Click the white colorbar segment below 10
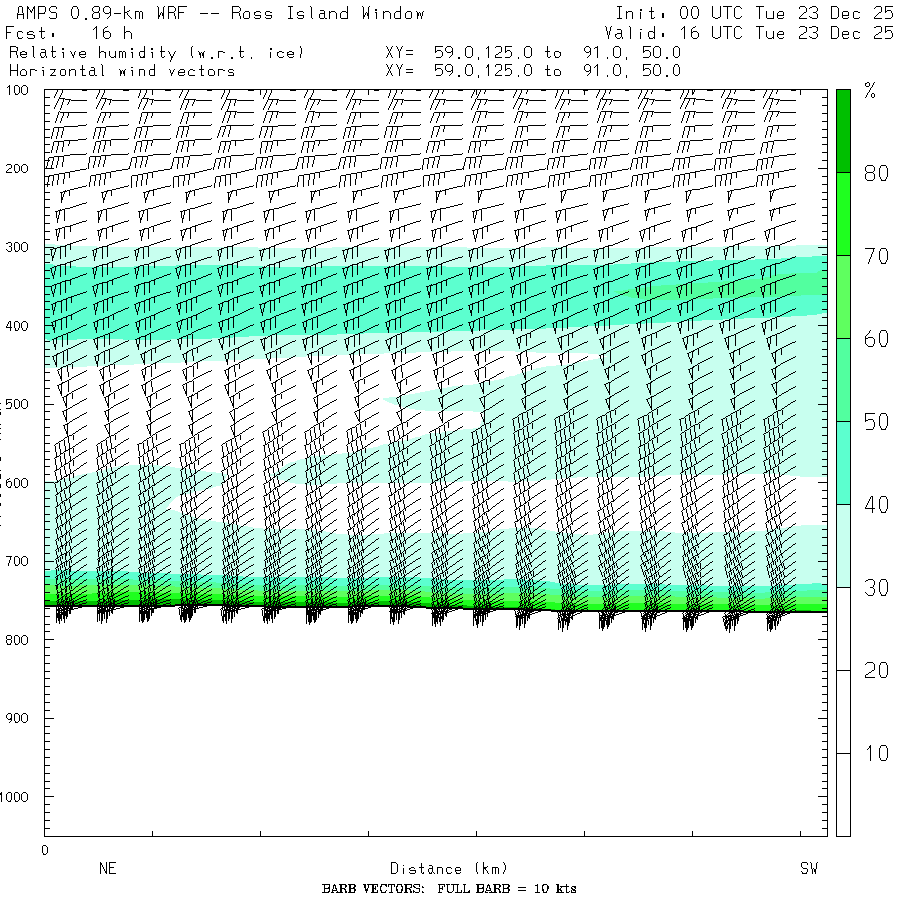 843,795
